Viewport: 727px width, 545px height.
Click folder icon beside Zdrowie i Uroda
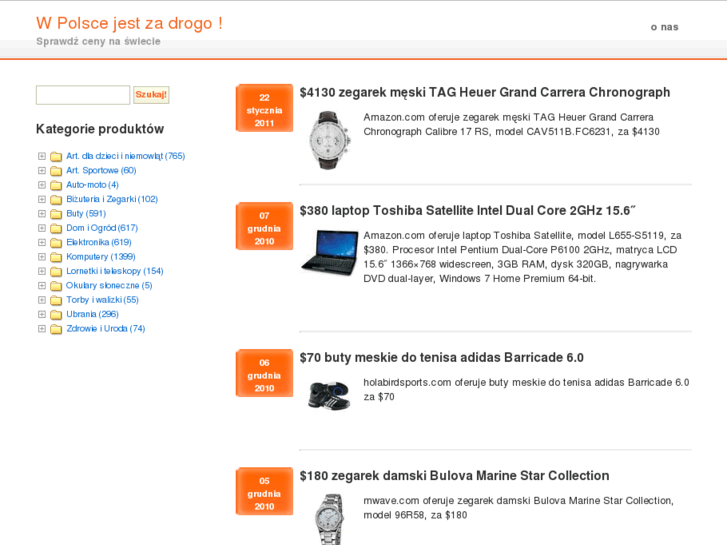point(56,329)
